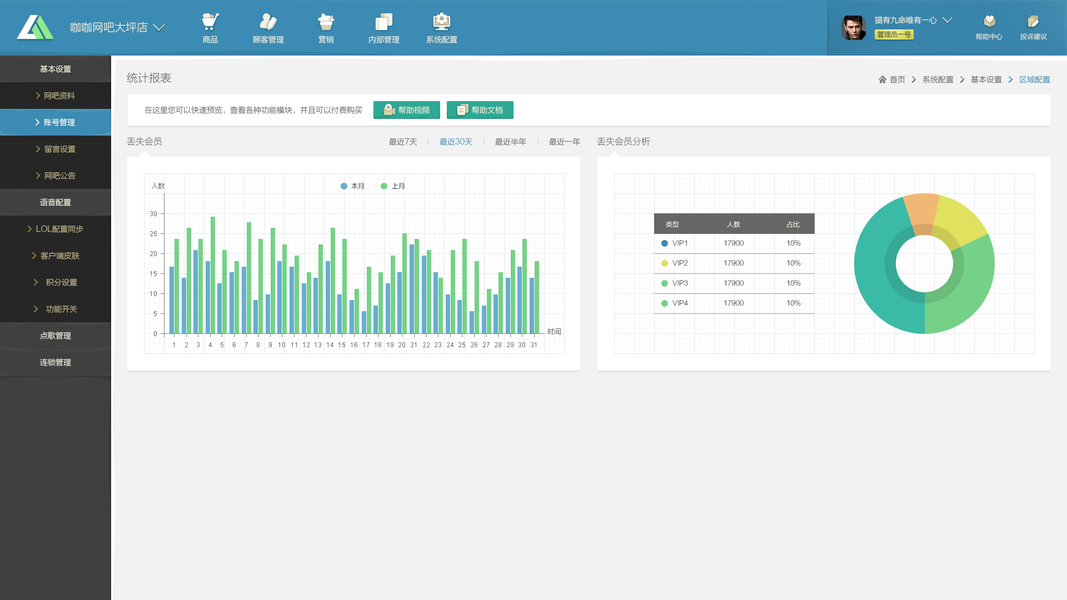1067x600 pixels.
Task: Open the 帮助中心 help icon
Action: (x=989, y=22)
